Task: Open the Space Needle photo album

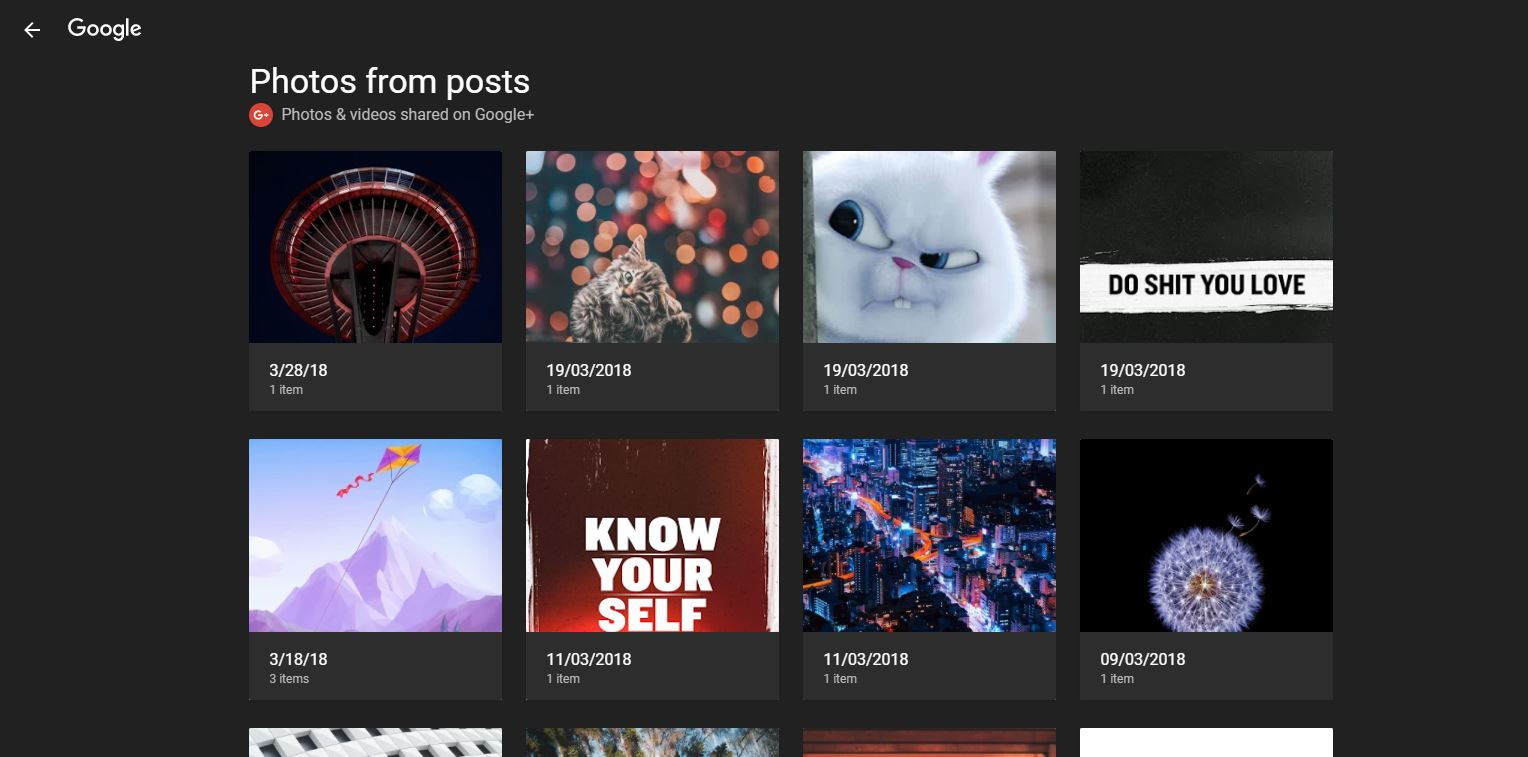Action: 375,247
